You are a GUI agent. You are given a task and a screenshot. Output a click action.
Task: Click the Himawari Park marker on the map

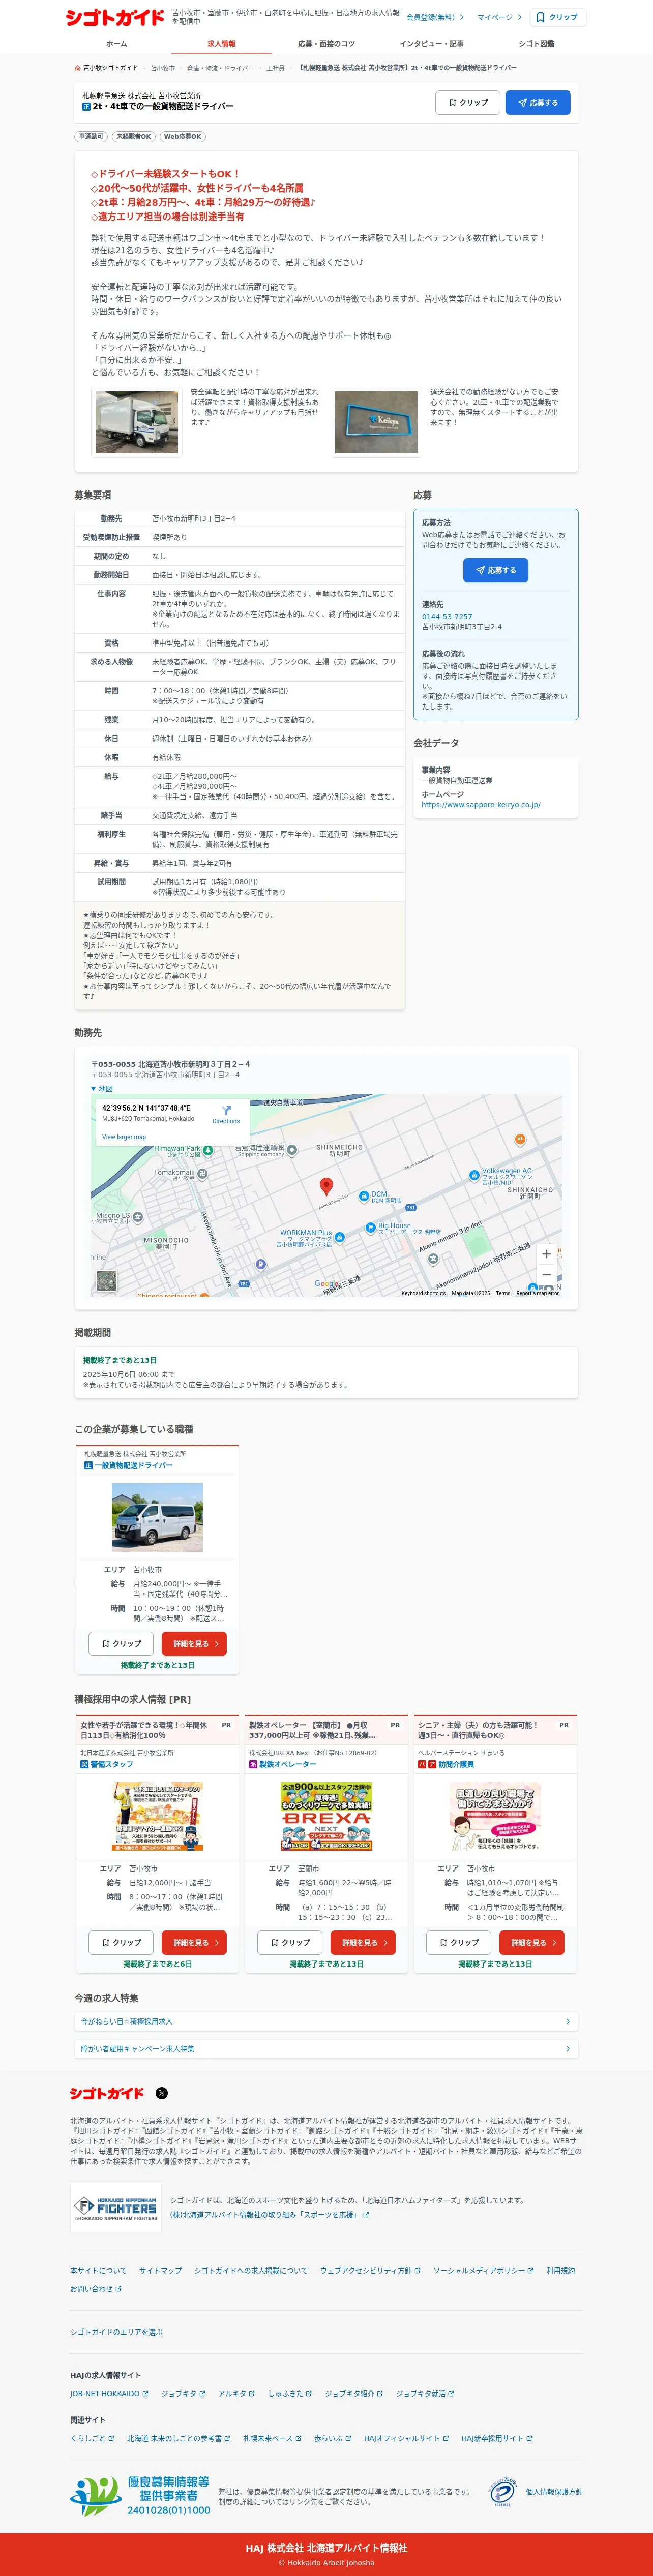pos(208,1151)
